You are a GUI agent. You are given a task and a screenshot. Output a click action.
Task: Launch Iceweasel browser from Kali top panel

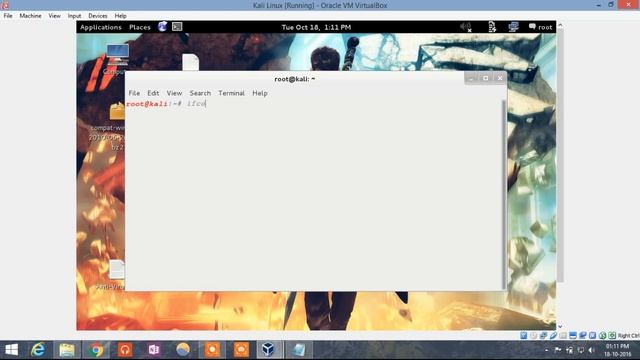pos(162,27)
